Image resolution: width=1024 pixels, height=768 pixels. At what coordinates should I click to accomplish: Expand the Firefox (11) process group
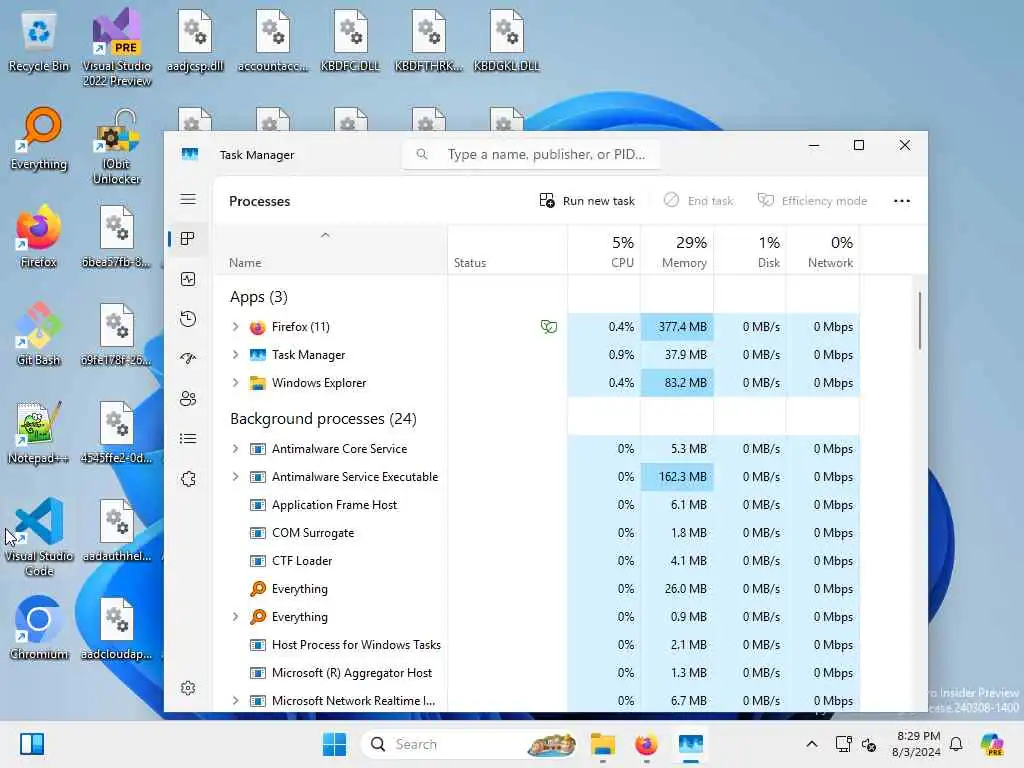tap(235, 327)
